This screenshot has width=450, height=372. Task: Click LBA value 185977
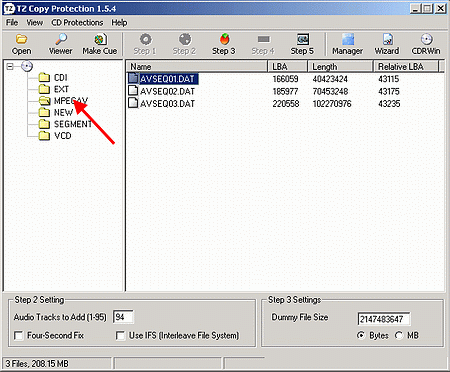pos(285,91)
